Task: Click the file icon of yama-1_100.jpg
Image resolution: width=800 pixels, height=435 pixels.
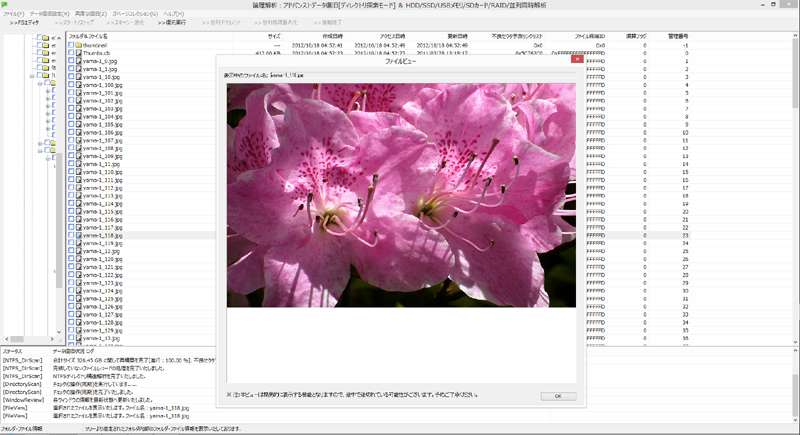Action: pos(79,85)
